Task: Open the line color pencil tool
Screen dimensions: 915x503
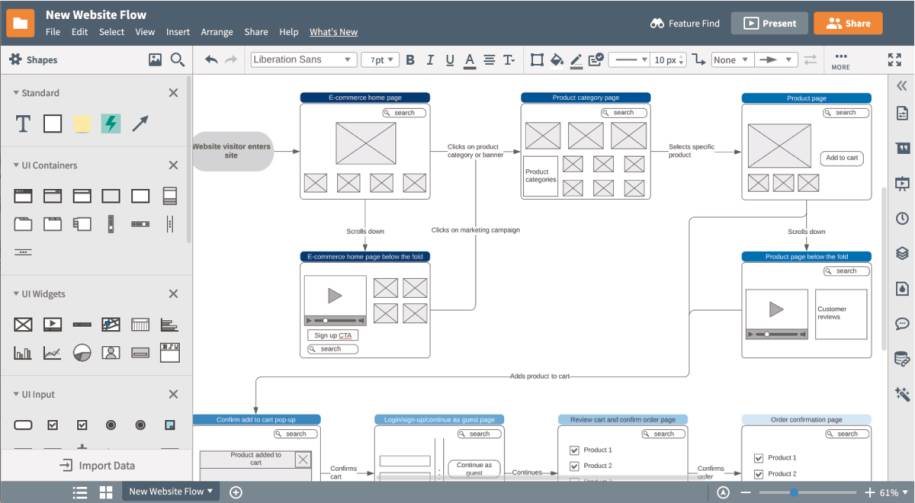Action: [x=576, y=60]
